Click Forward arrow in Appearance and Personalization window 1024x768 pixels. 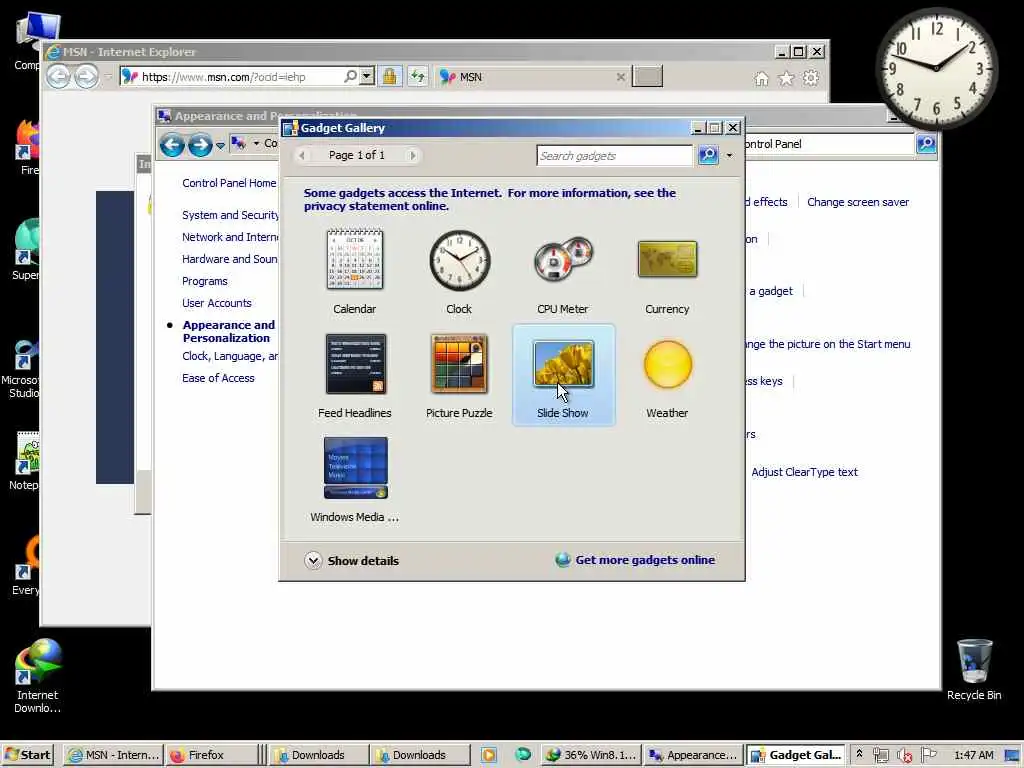coord(200,144)
